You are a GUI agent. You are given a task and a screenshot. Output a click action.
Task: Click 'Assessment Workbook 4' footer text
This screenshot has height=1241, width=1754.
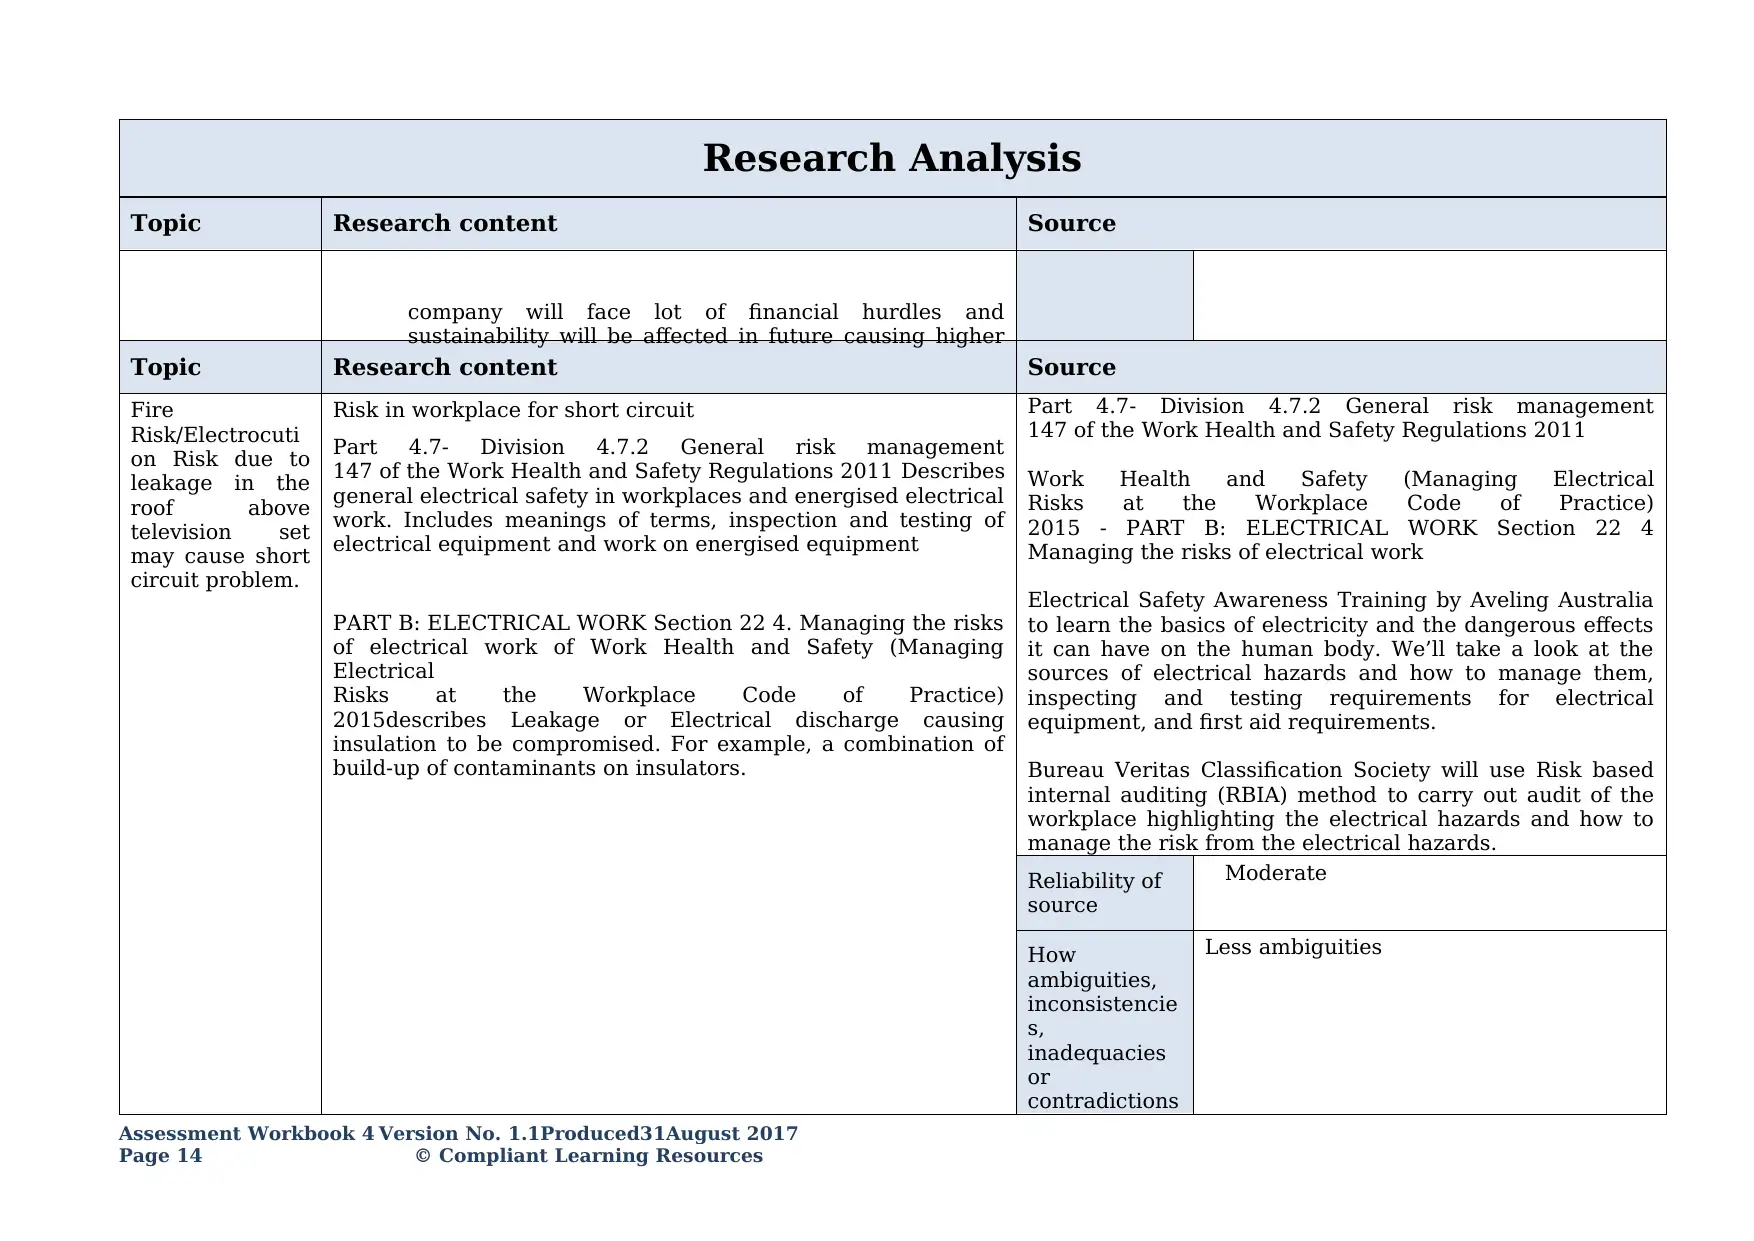pyautogui.click(x=247, y=1134)
